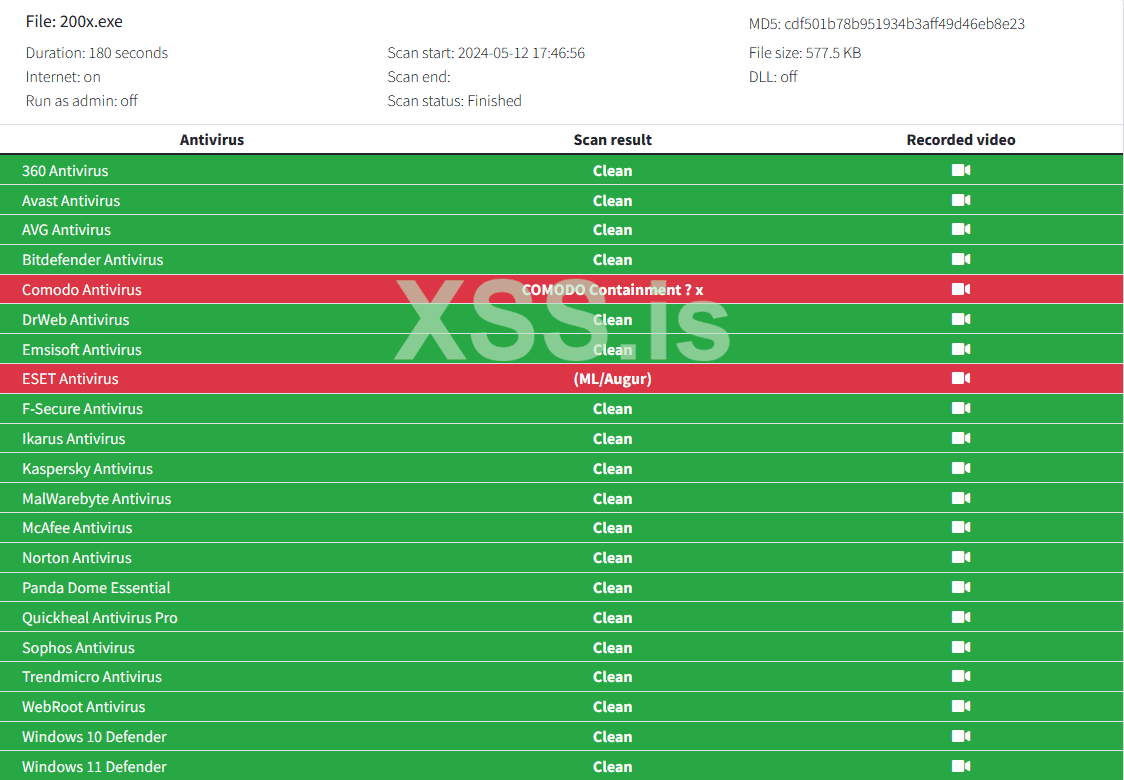The height and width of the screenshot is (780, 1124).
Task: Click the Avast Antivirus name
Action: (x=71, y=201)
